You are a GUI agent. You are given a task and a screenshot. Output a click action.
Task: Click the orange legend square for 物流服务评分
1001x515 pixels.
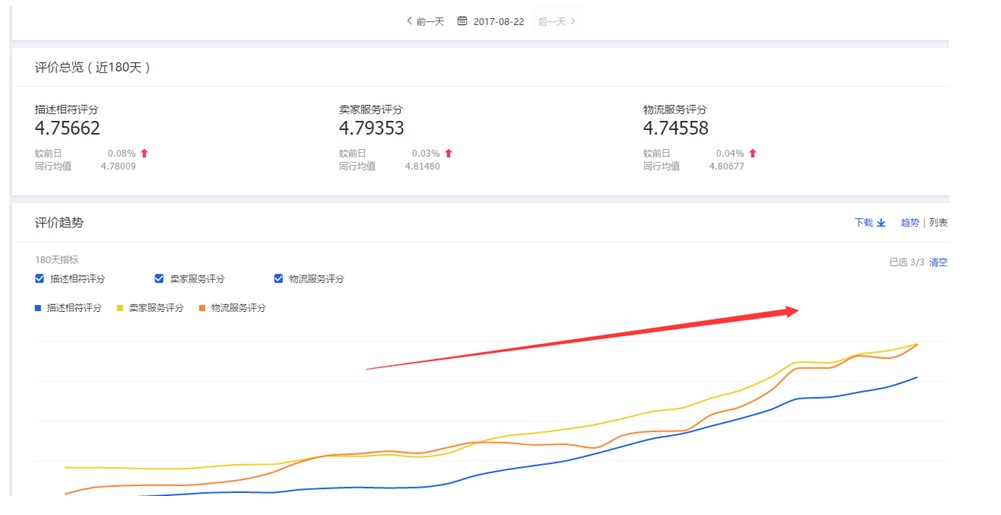pos(202,308)
